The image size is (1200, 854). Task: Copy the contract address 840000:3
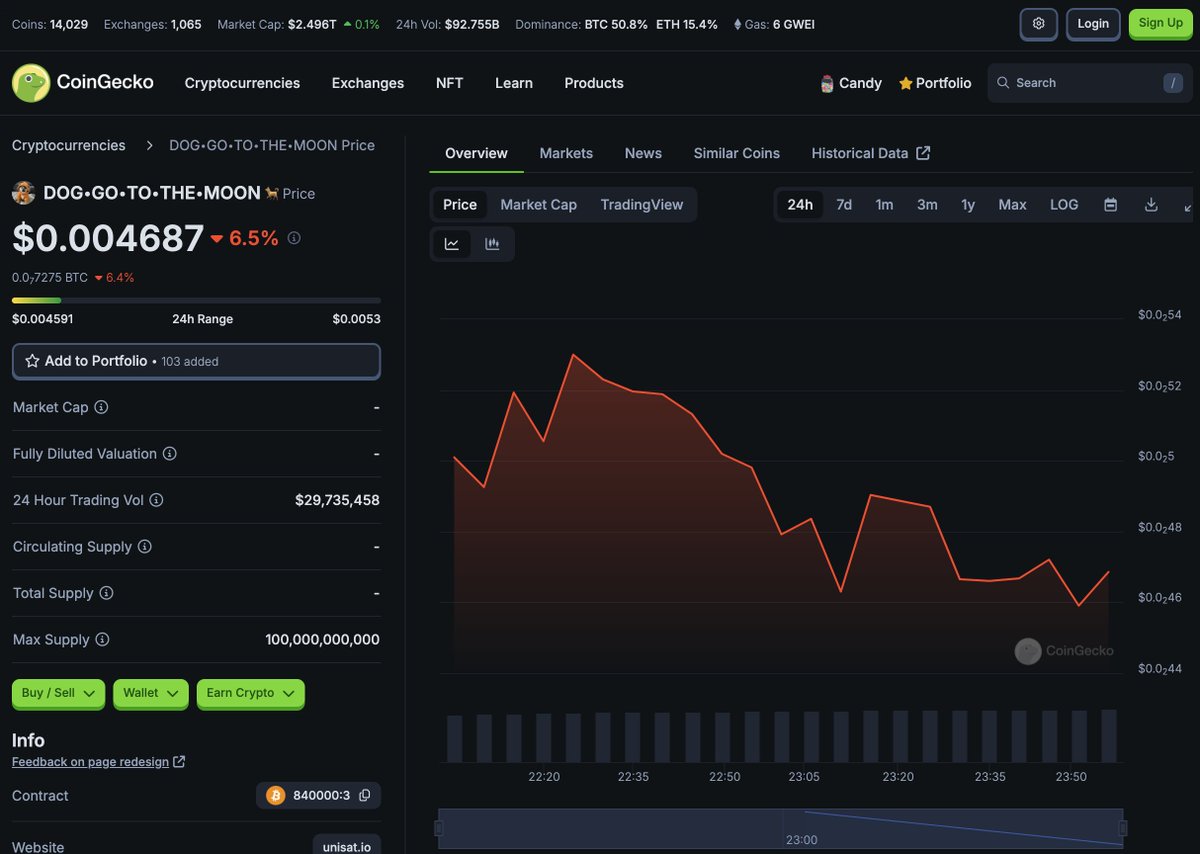[365, 796]
